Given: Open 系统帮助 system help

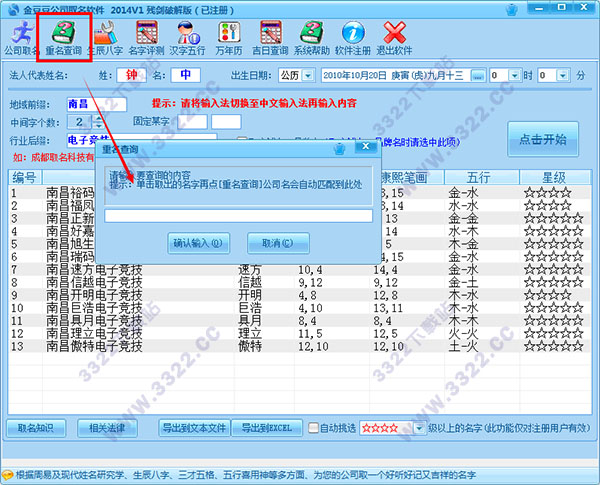Looking at the screenshot, I should (x=311, y=38).
